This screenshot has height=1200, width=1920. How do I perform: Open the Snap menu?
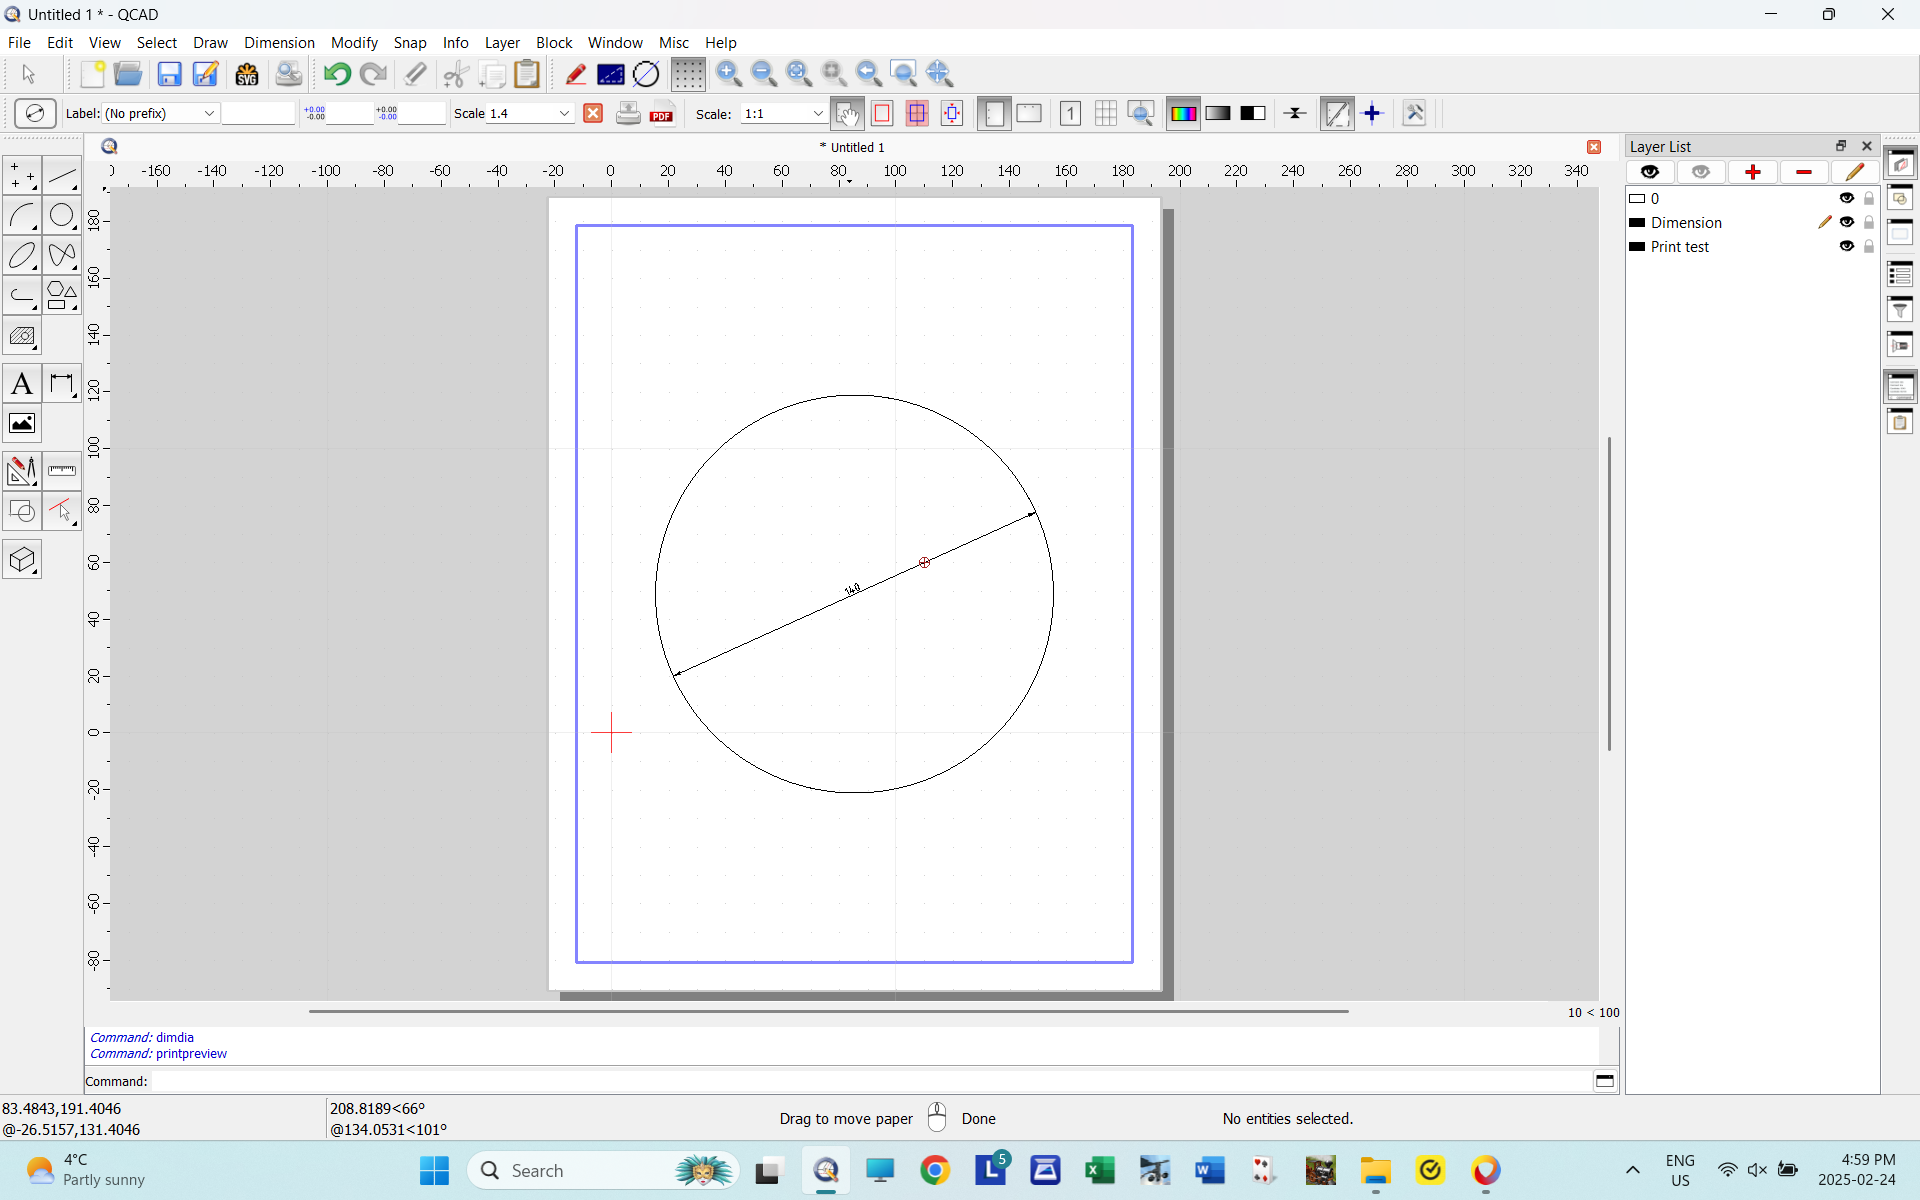pos(410,42)
